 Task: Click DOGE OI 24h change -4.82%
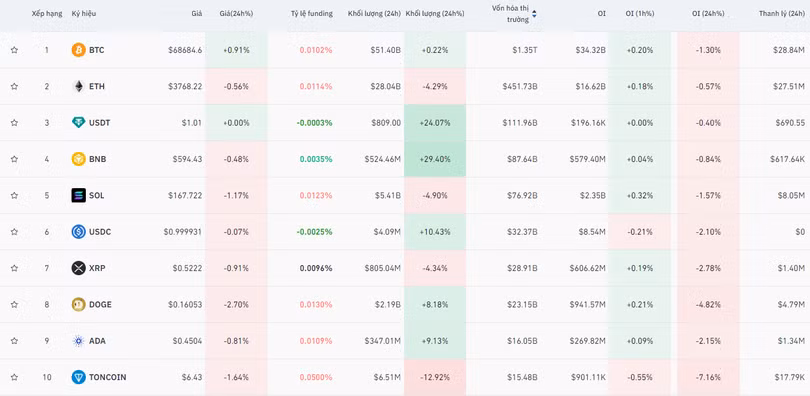point(708,305)
